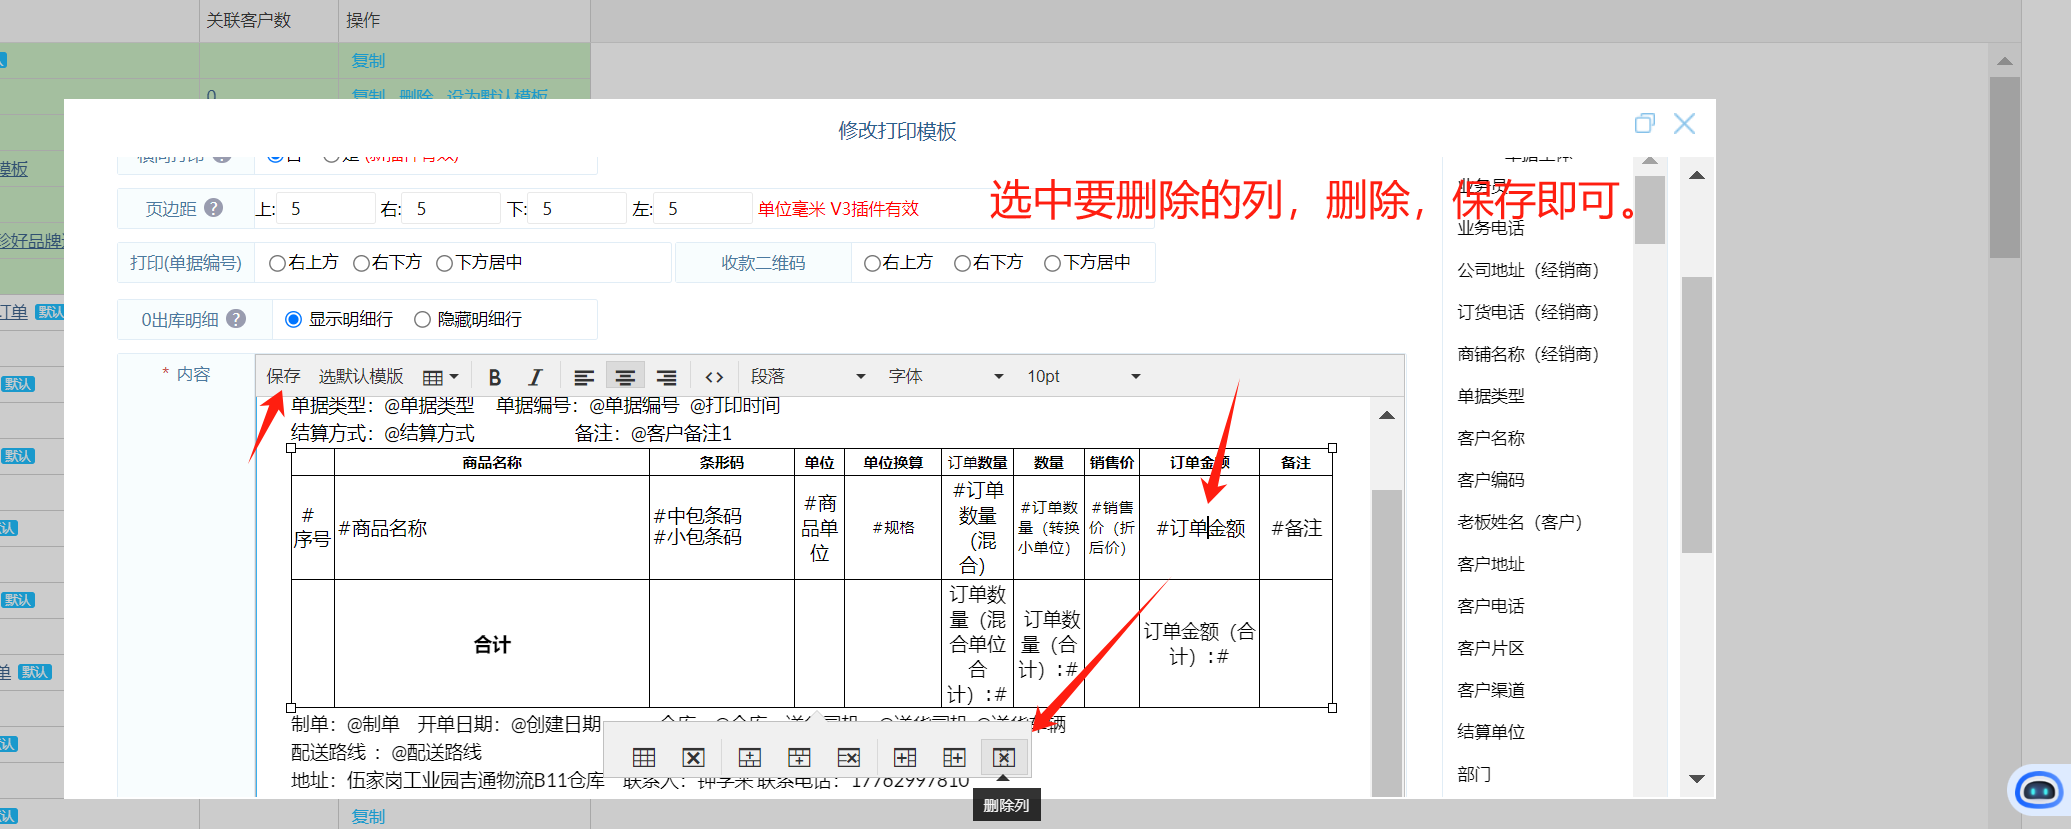2071x829 pixels.
Task: Toggle italic formatting in editor toolbar
Action: pos(535,377)
